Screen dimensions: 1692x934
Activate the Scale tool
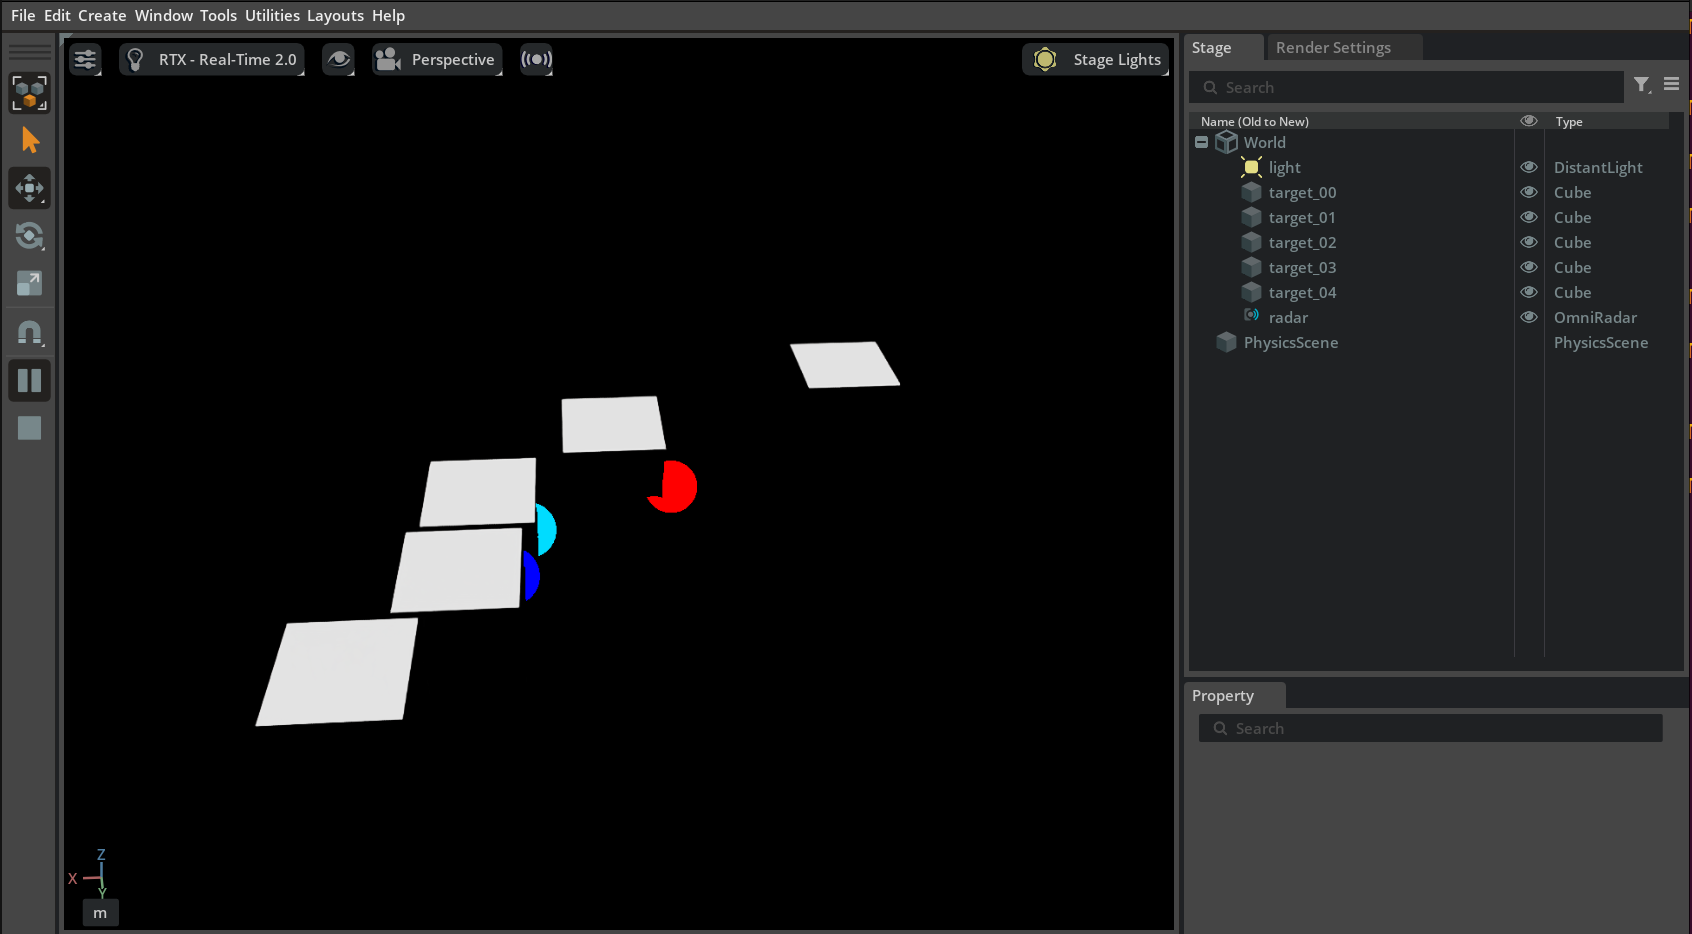click(x=30, y=284)
